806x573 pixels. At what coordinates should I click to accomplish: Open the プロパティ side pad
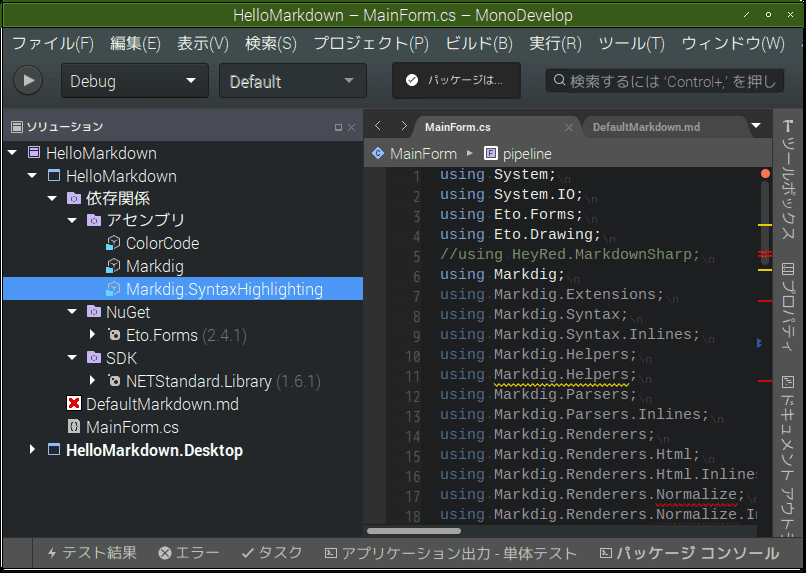pos(787,307)
